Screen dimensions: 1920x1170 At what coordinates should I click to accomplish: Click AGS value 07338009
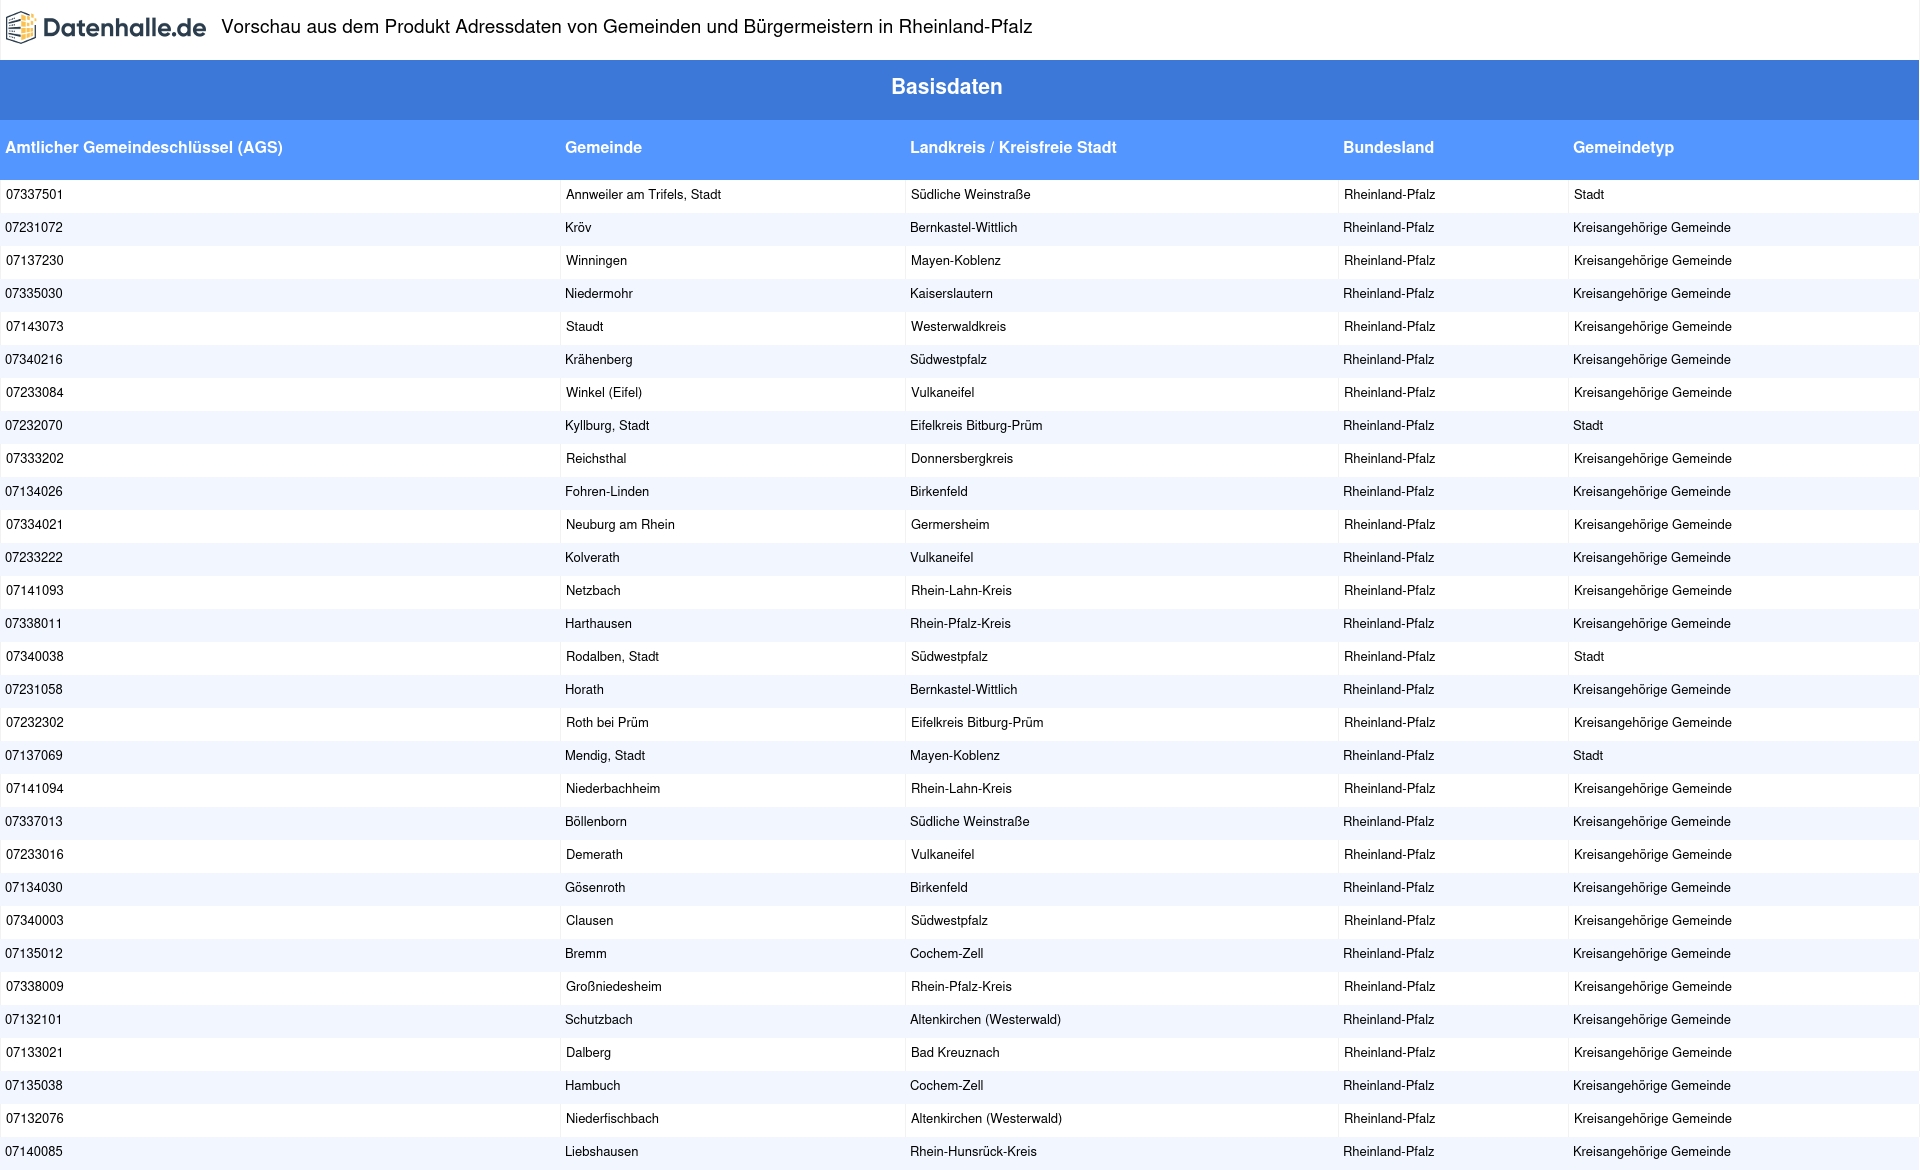(34, 987)
